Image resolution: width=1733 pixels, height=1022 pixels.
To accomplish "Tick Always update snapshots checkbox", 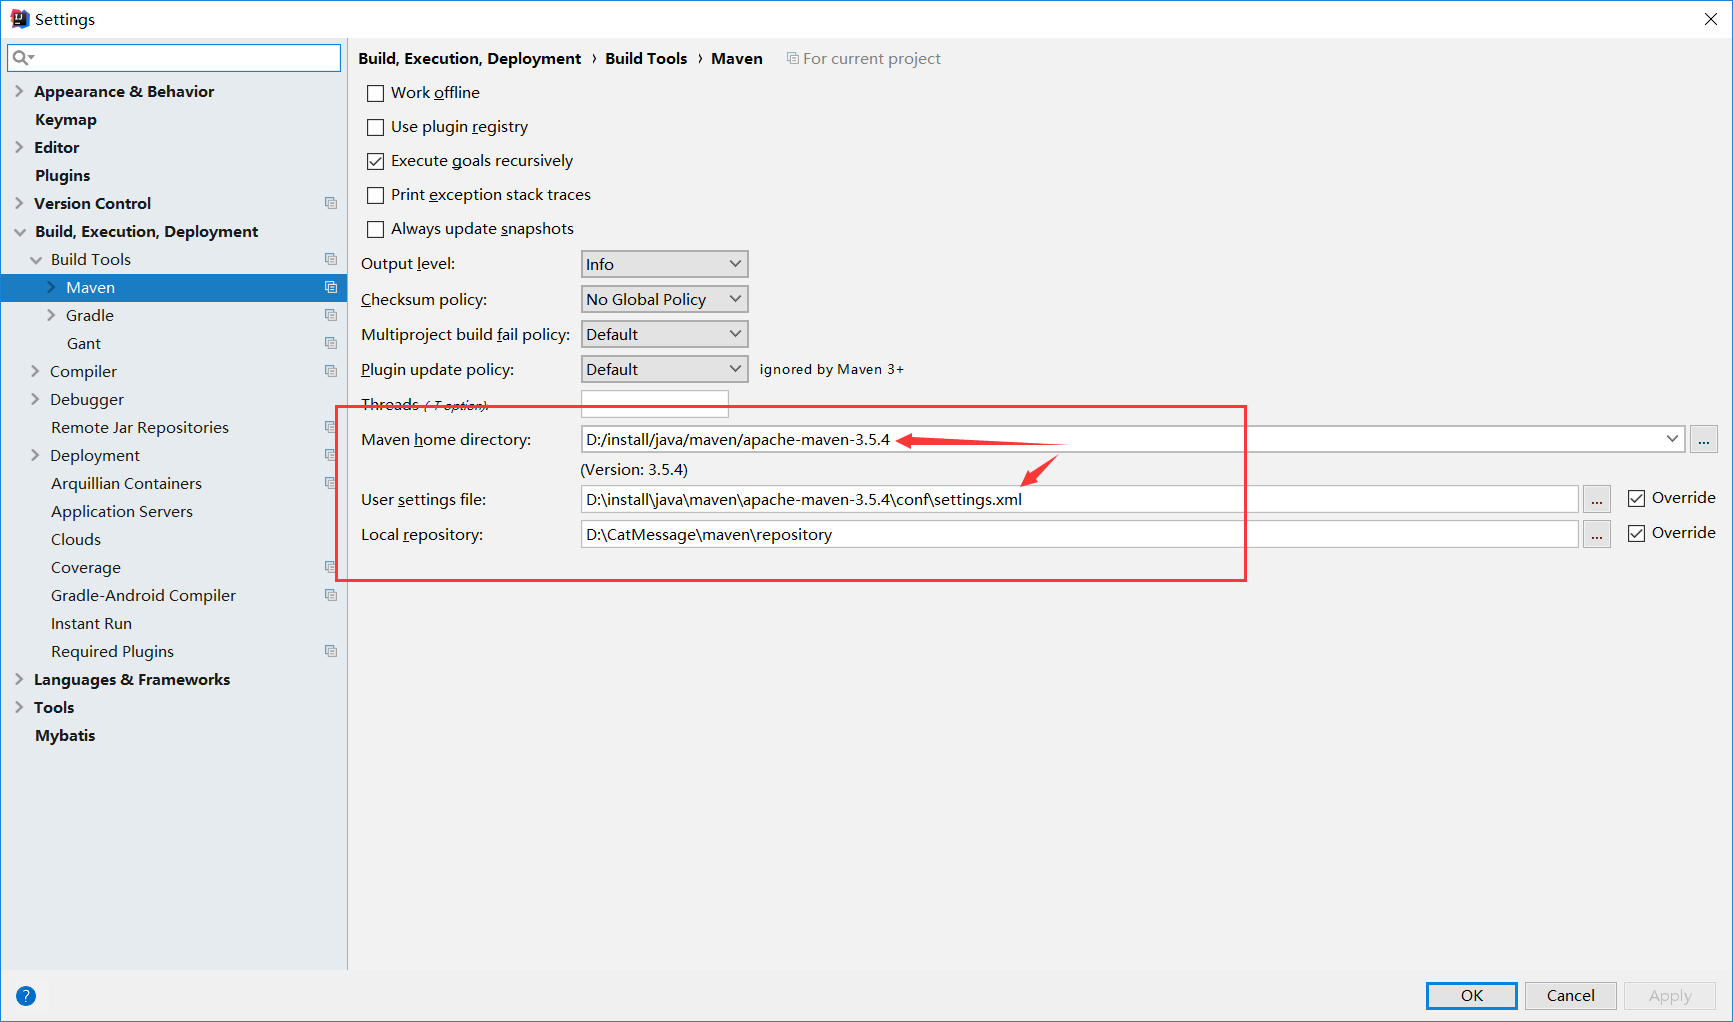I will [376, 229].
